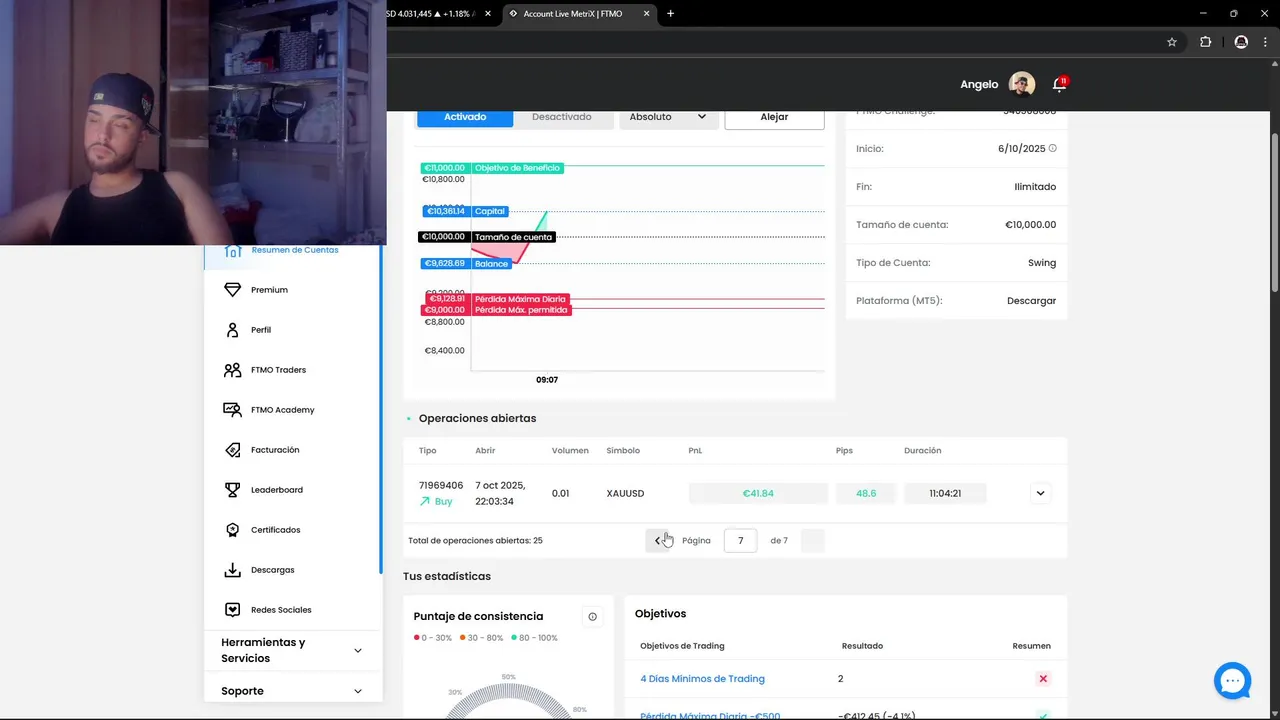This screenshot has width=1280, height=720.
Task: Click Capital chart label
Action: [490, 211]
